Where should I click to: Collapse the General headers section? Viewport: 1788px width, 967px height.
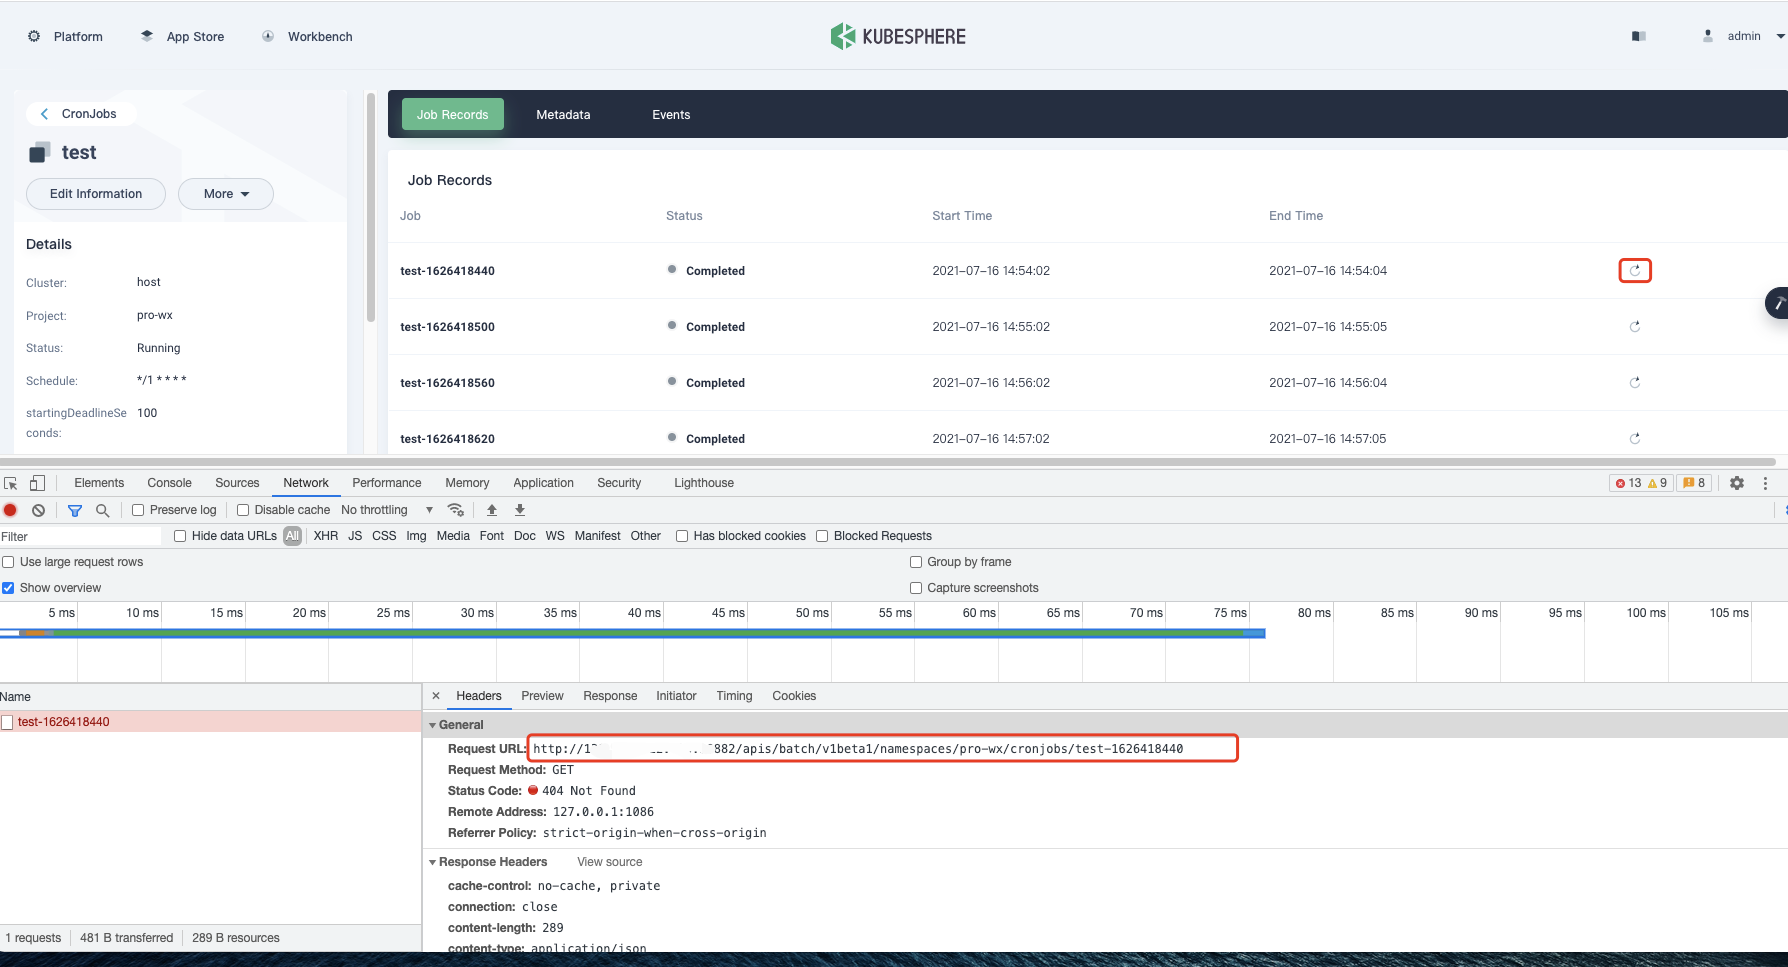[x=434, y=724]
